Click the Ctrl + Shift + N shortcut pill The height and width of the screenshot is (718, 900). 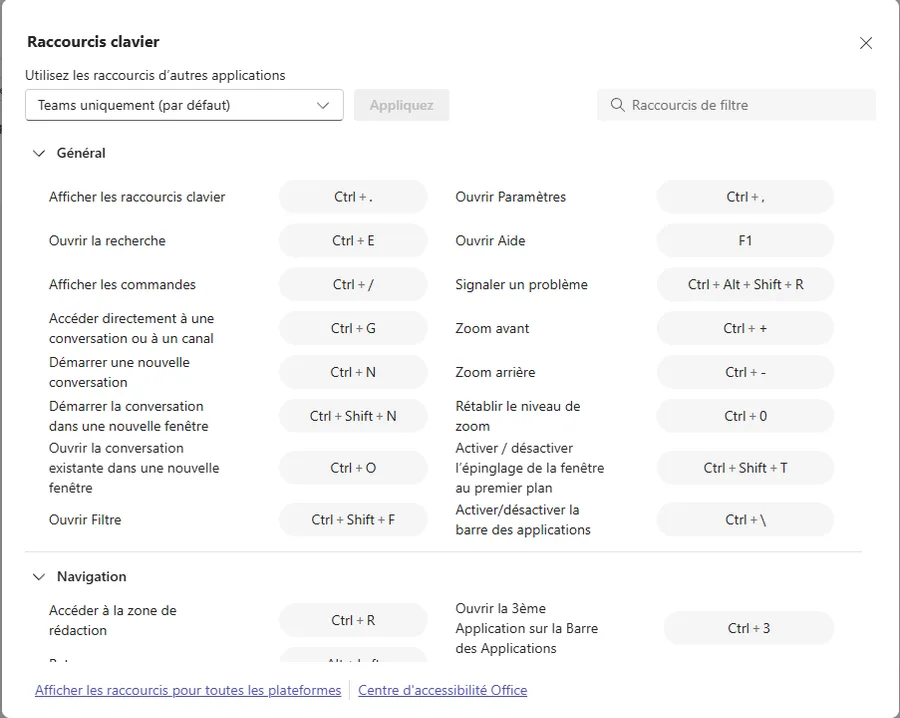coord(353,416)
